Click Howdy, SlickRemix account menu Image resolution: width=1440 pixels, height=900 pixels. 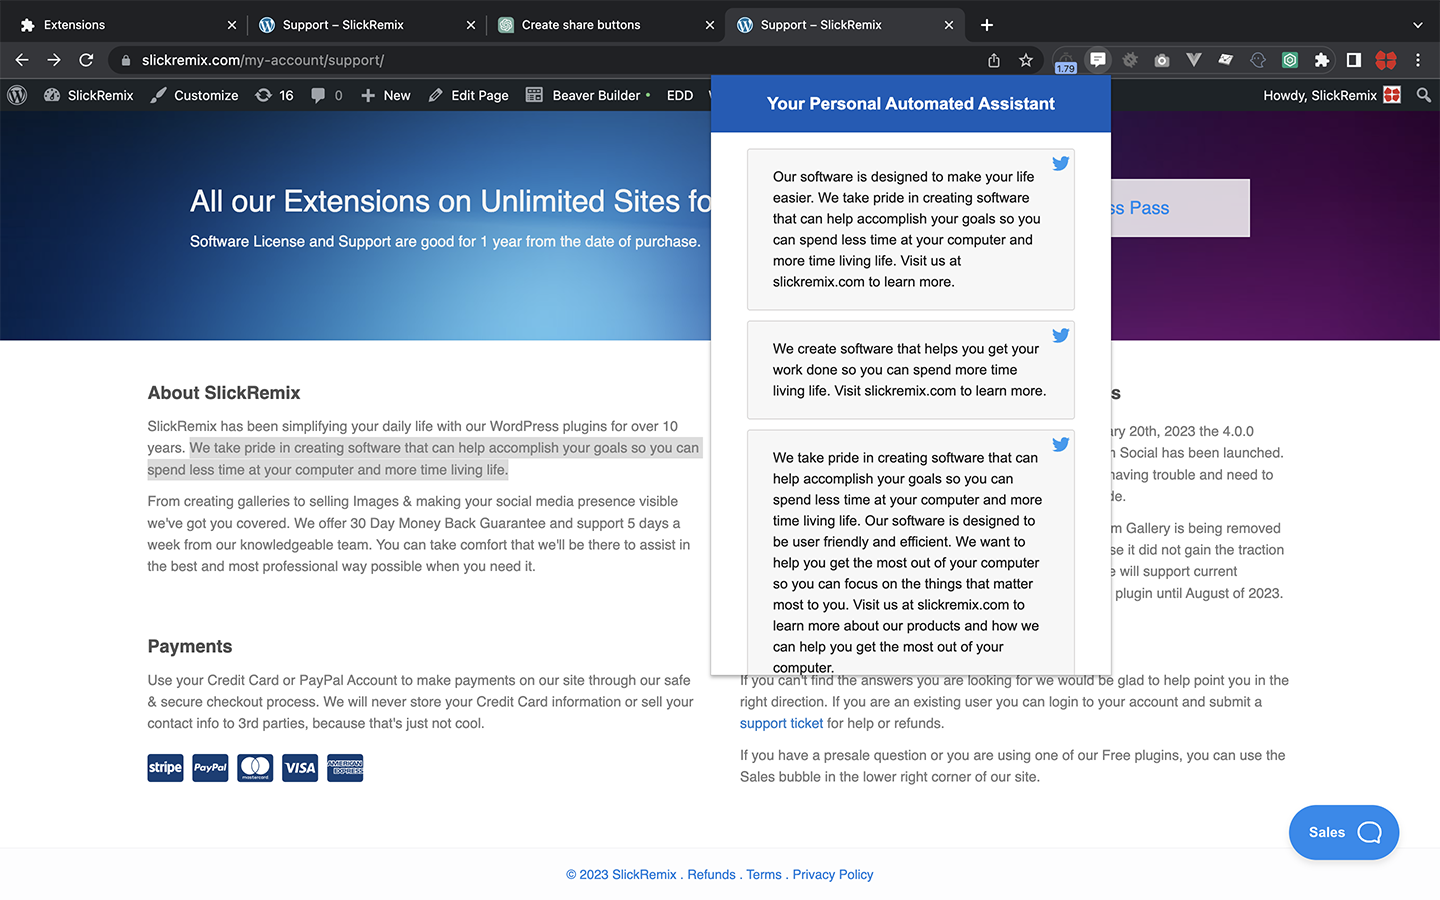tap(1332, 95)
